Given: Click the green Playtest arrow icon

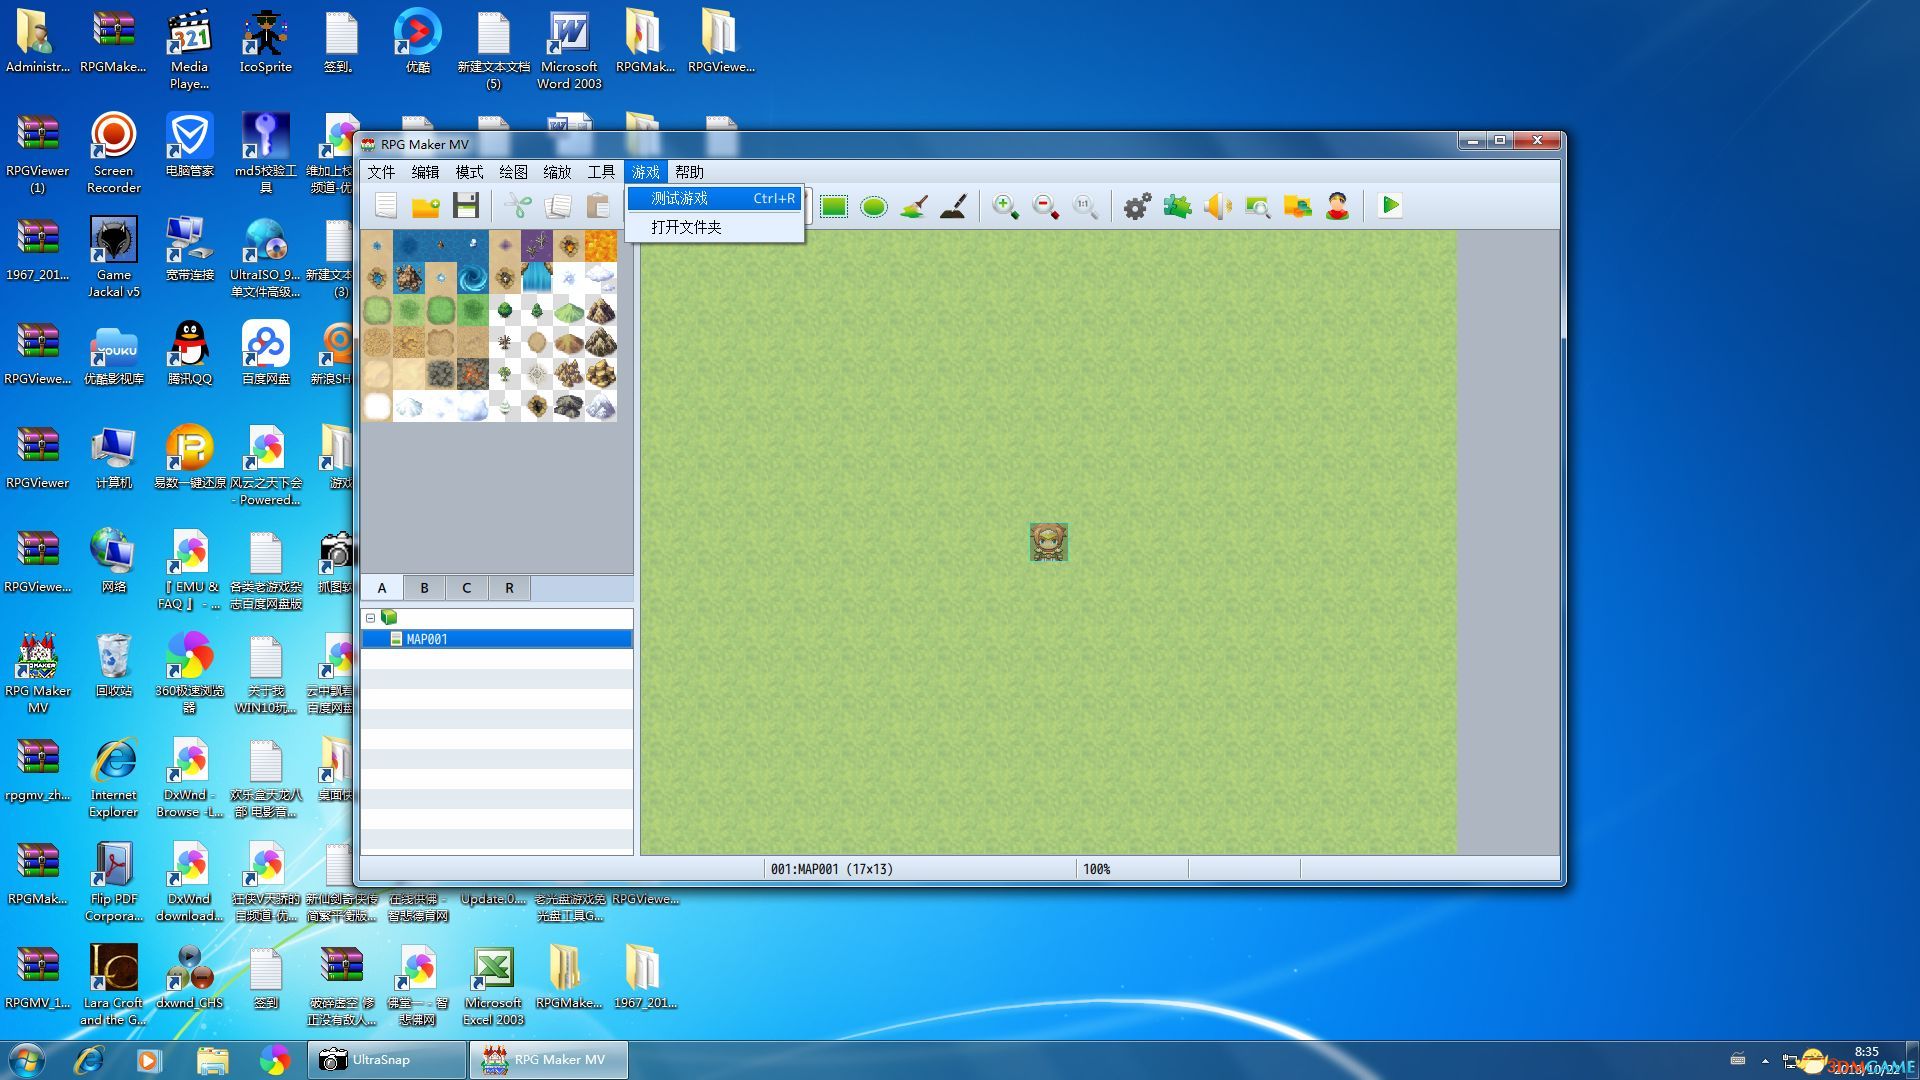Looking at the screenshot, I should point(1390,206).
